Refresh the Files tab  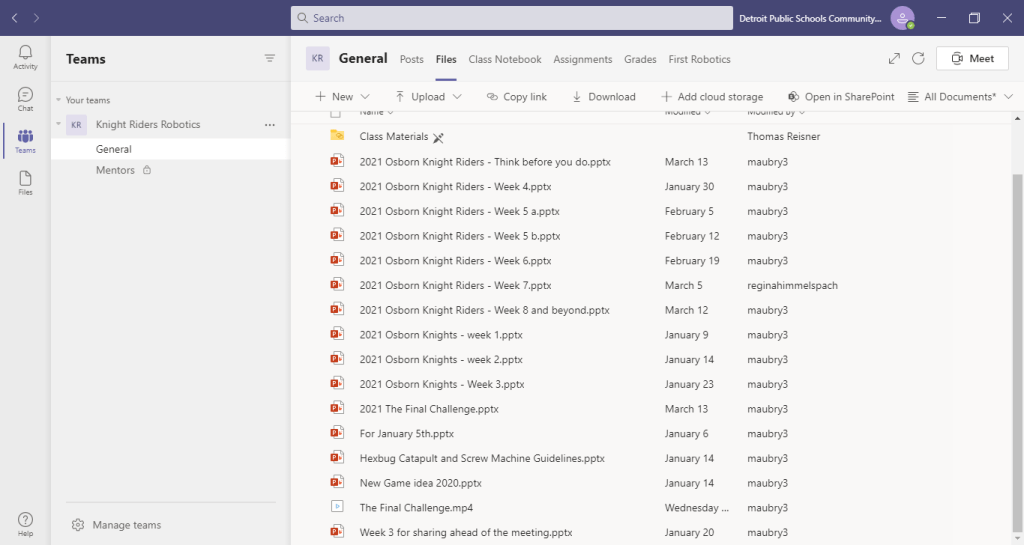(x=918, y=59)
